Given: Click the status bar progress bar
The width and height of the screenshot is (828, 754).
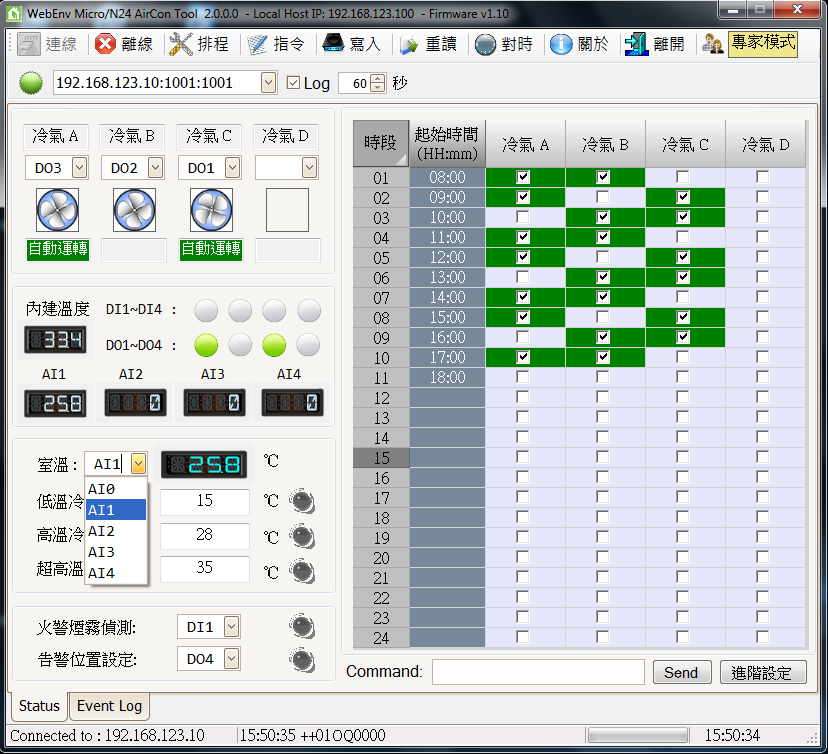Looking at the screenshot, I should click(638, 734).
